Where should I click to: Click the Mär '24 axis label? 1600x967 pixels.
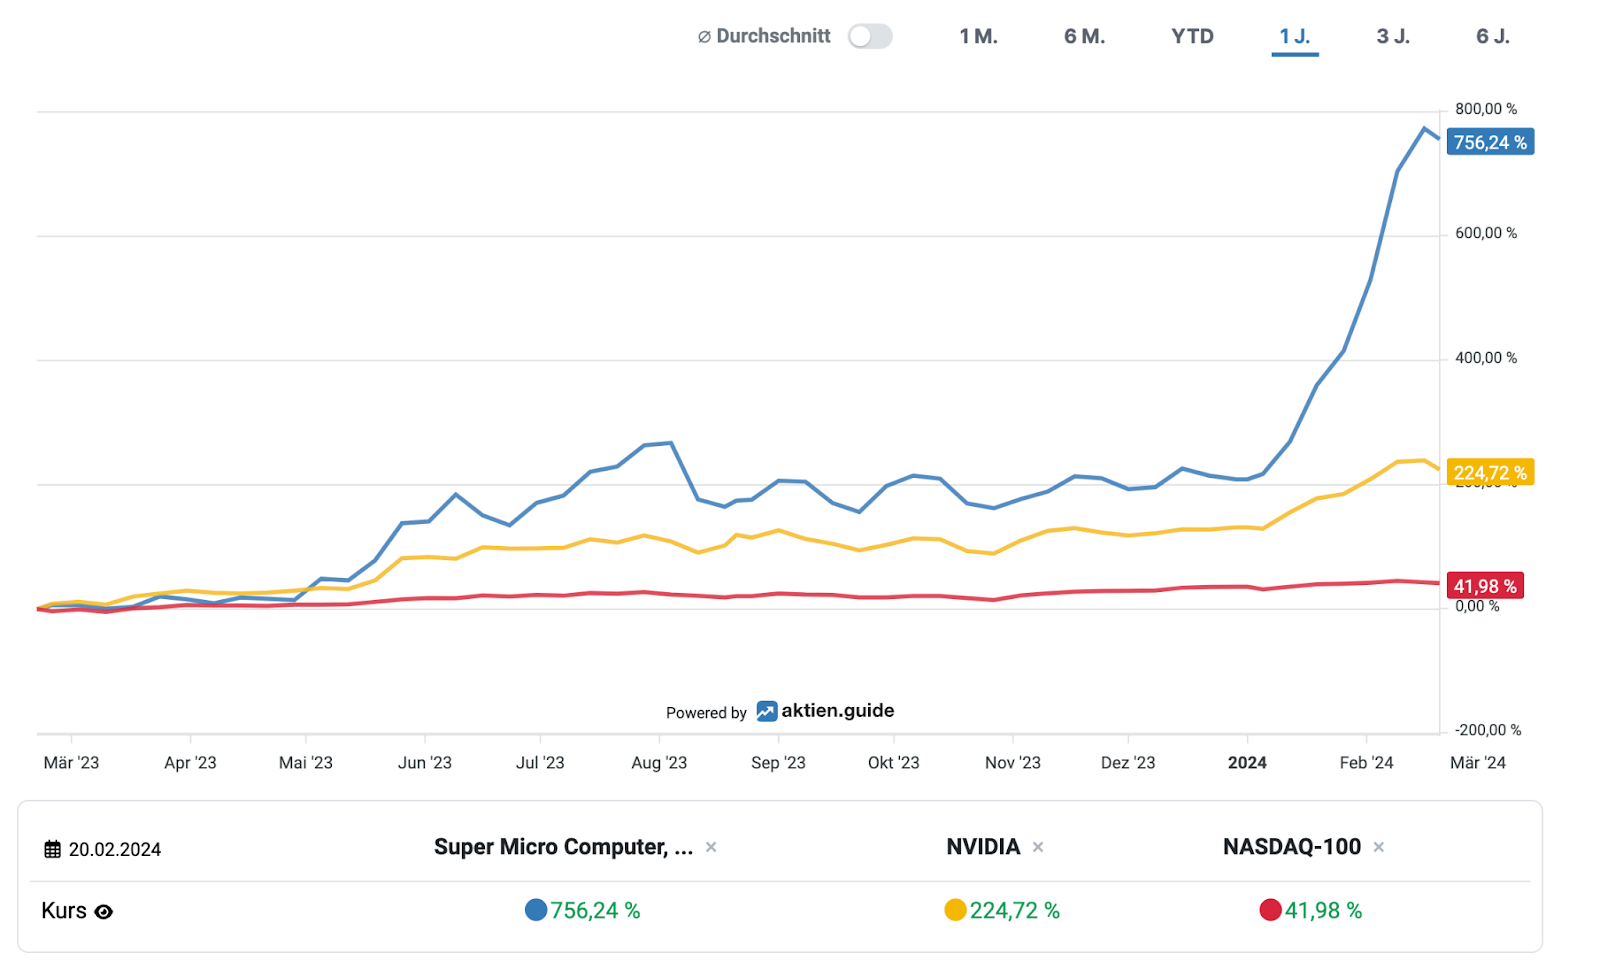pos(1478,763)
